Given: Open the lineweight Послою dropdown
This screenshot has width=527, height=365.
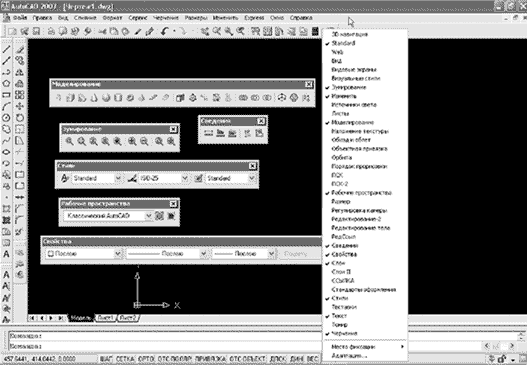Looking at the screenshot, I should 271,254.
